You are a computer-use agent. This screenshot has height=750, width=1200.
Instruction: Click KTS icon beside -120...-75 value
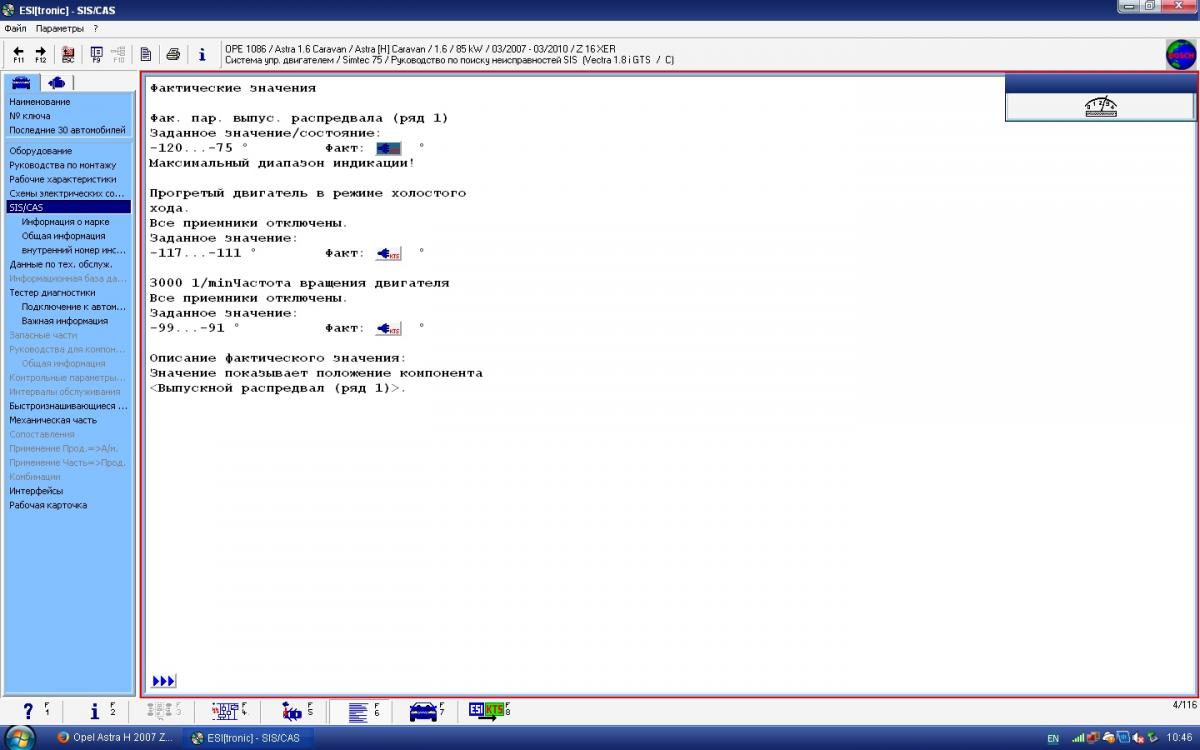pyautogui.click(x=388, y=148)
